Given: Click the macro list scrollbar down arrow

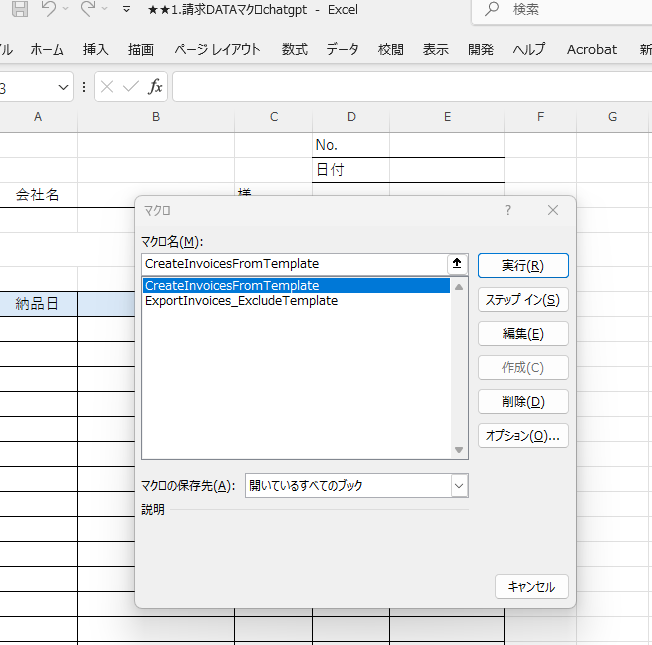Looking at the screenshot, I should (459, 451).
